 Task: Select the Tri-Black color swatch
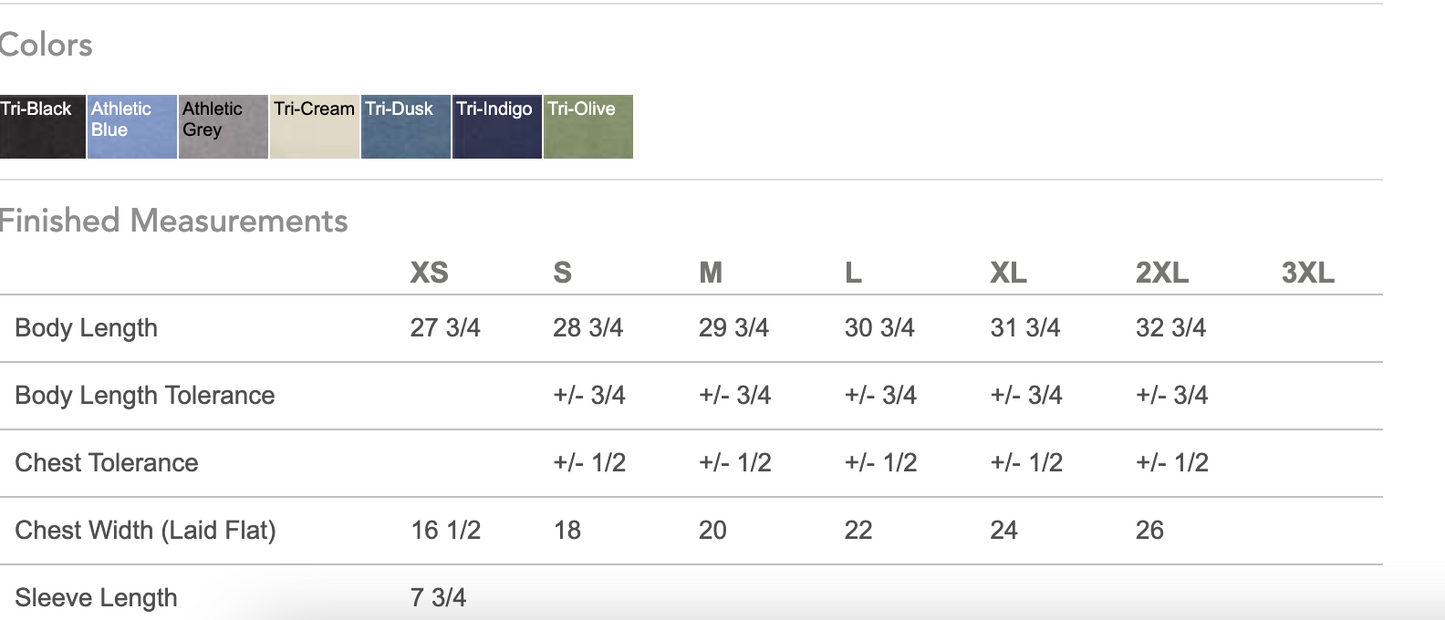(x=42, y=127)
